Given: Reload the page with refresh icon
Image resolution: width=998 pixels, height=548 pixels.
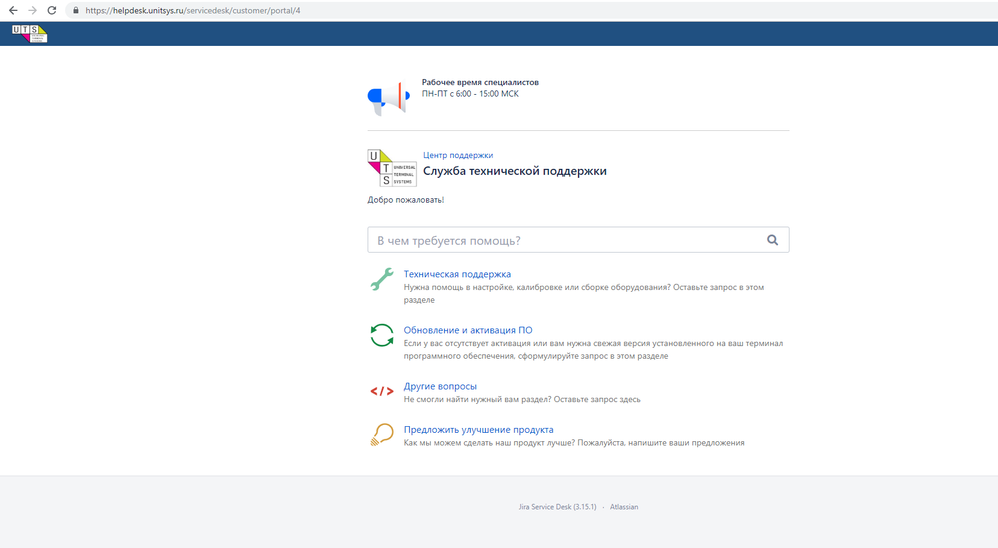Looking at the screenshot, I should (52, 10).
